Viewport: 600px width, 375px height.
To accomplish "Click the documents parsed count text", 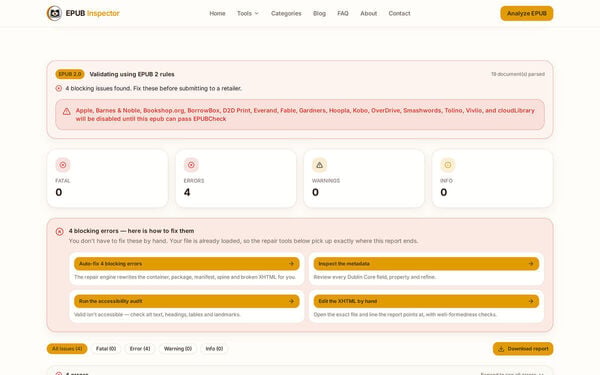I will (x=518, y=74).
